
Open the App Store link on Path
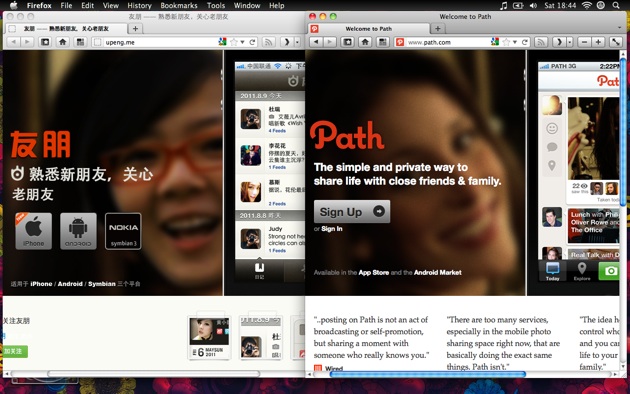374,272
